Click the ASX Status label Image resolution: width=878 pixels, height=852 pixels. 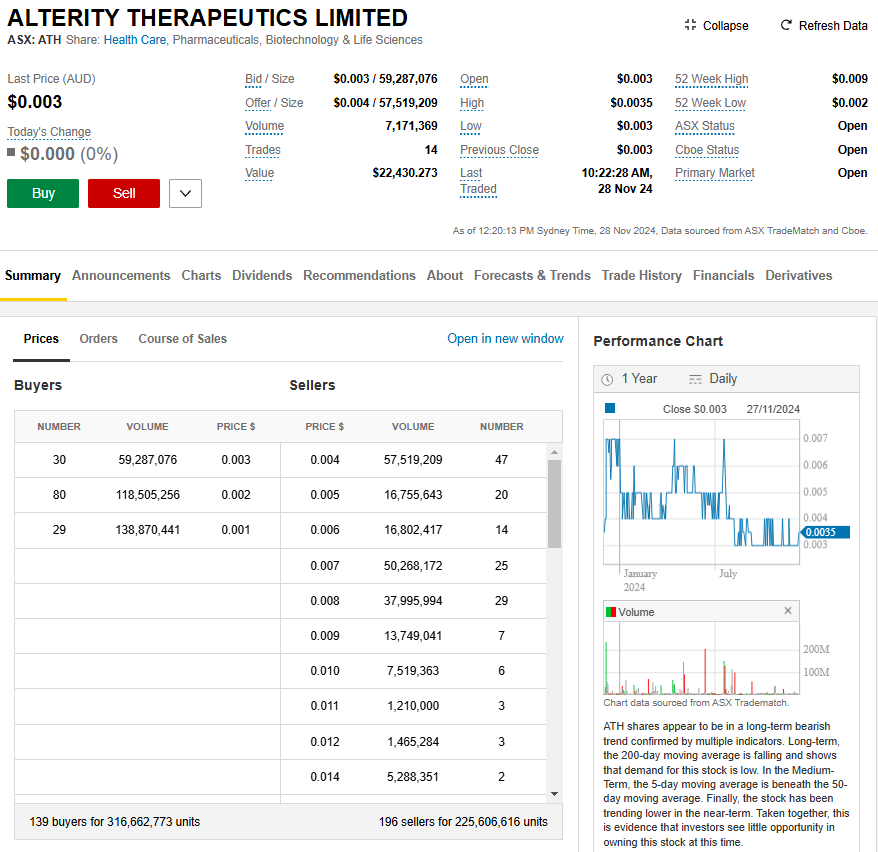(704, 126)
